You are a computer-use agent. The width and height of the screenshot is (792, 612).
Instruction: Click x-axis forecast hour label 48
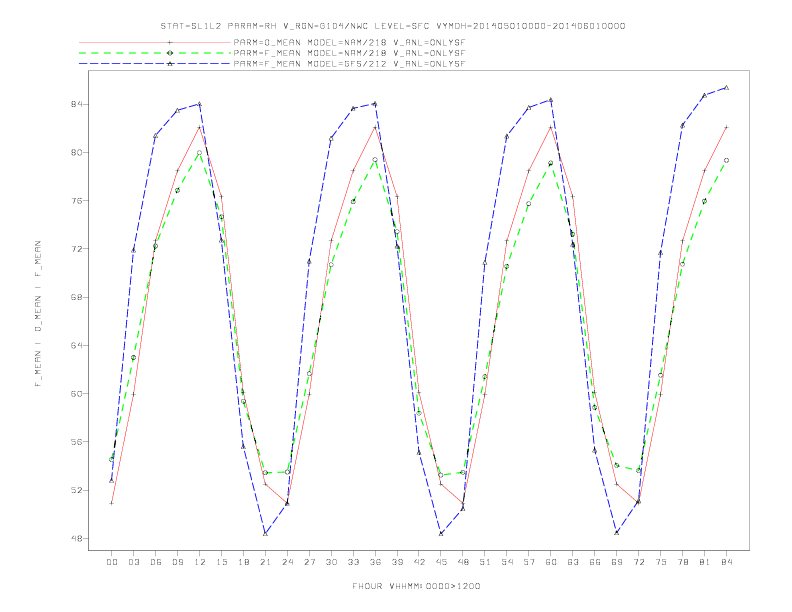pos(463,562)
